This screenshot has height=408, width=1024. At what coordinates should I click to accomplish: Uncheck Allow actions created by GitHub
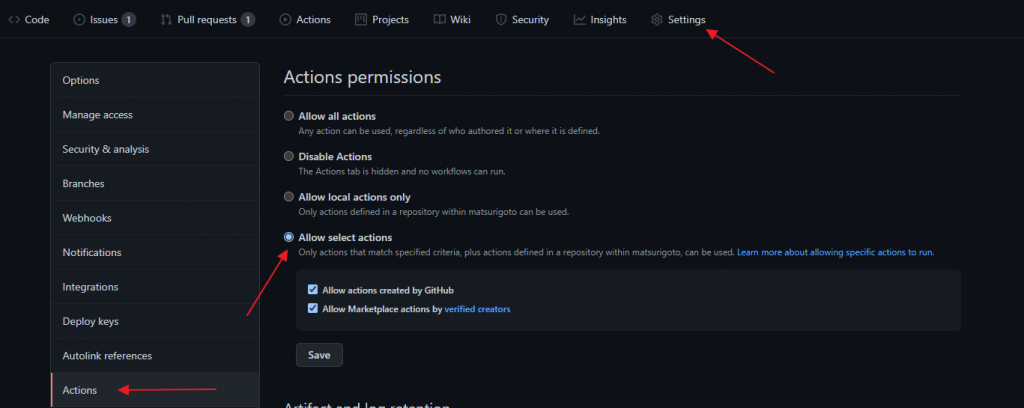[x=313, y=290]
